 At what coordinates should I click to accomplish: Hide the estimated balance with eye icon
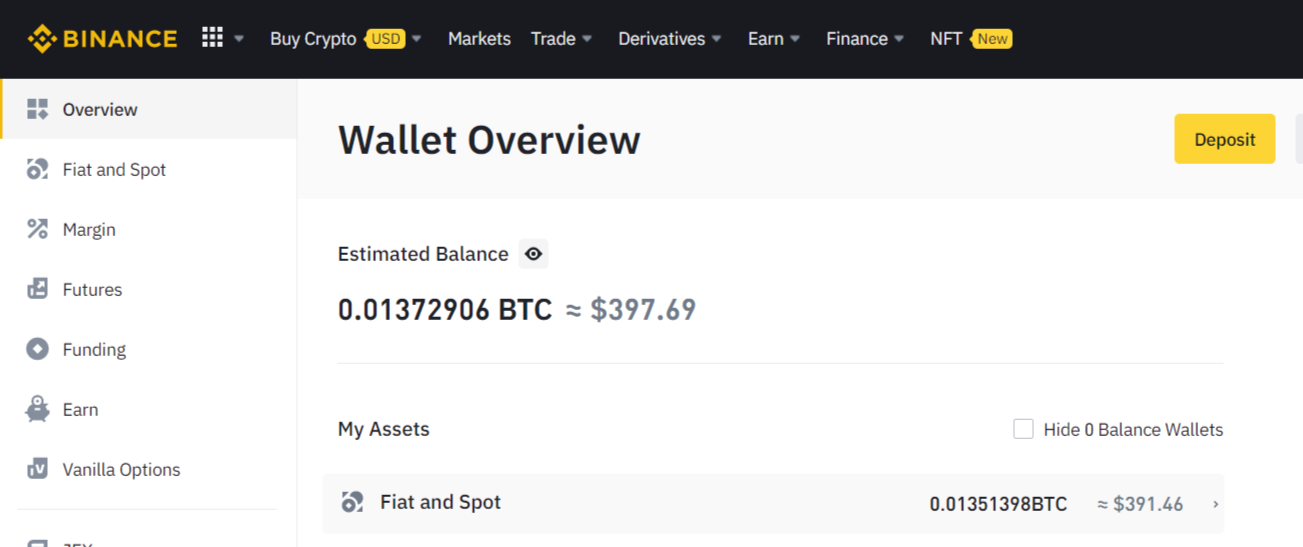[534, 254]
